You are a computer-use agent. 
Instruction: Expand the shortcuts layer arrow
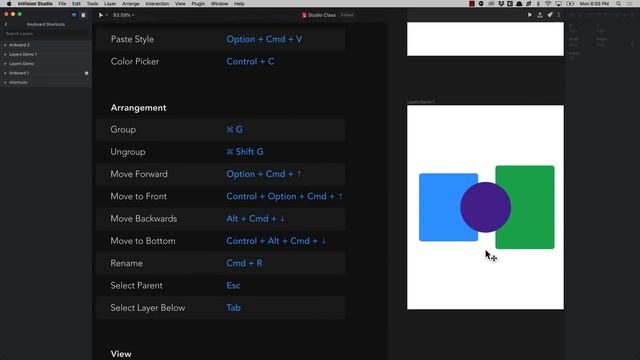(x=5, y=82)
